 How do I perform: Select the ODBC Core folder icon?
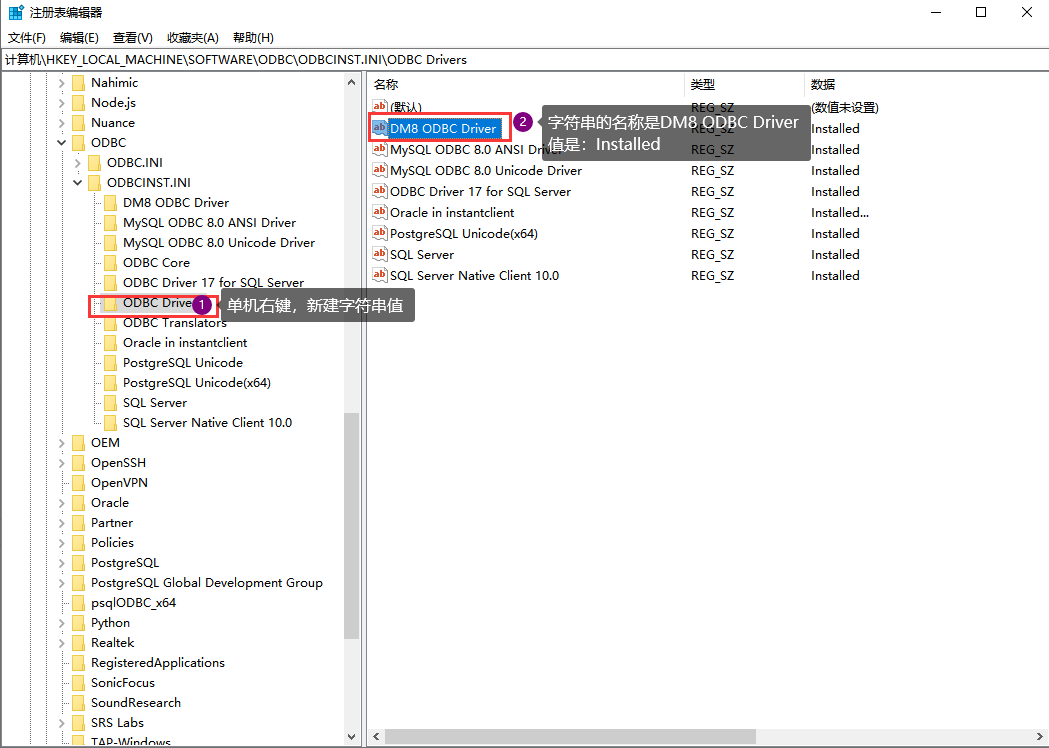click(111, 263)
